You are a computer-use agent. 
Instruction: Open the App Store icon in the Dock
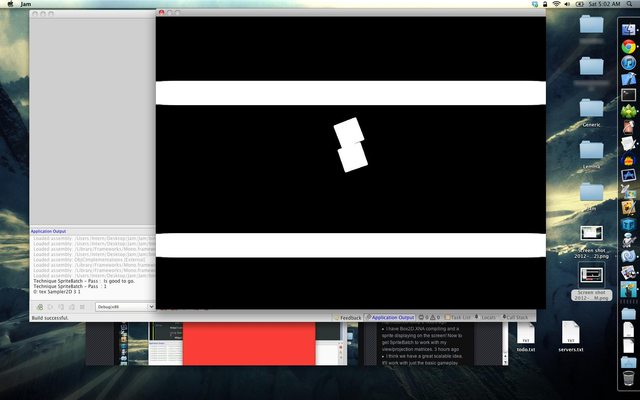click(629, 176)
